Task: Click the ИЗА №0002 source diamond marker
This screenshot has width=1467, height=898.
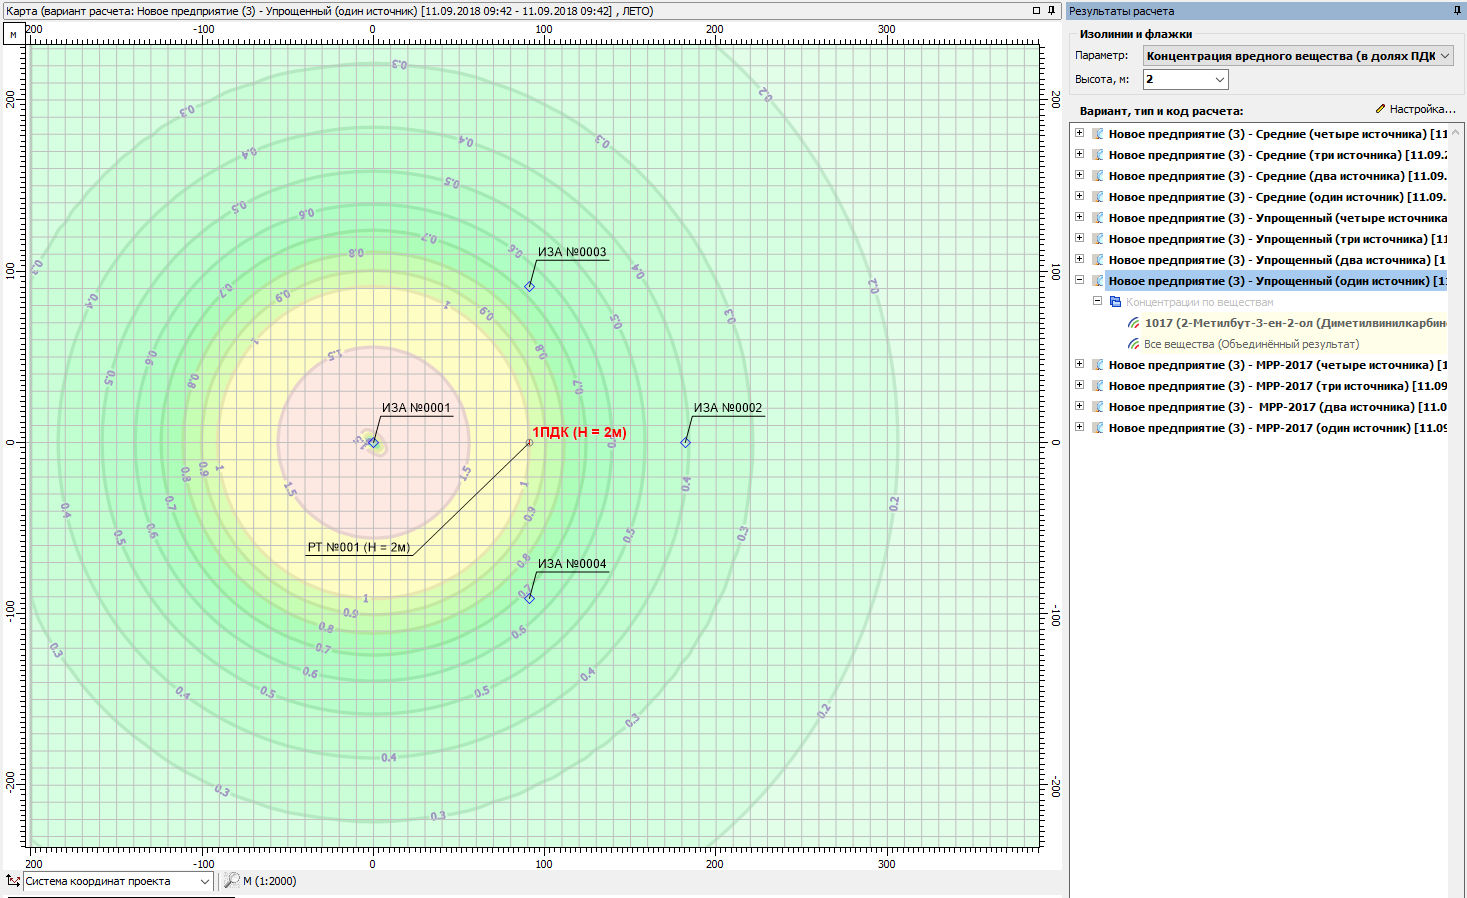Action: coord(686,442)
